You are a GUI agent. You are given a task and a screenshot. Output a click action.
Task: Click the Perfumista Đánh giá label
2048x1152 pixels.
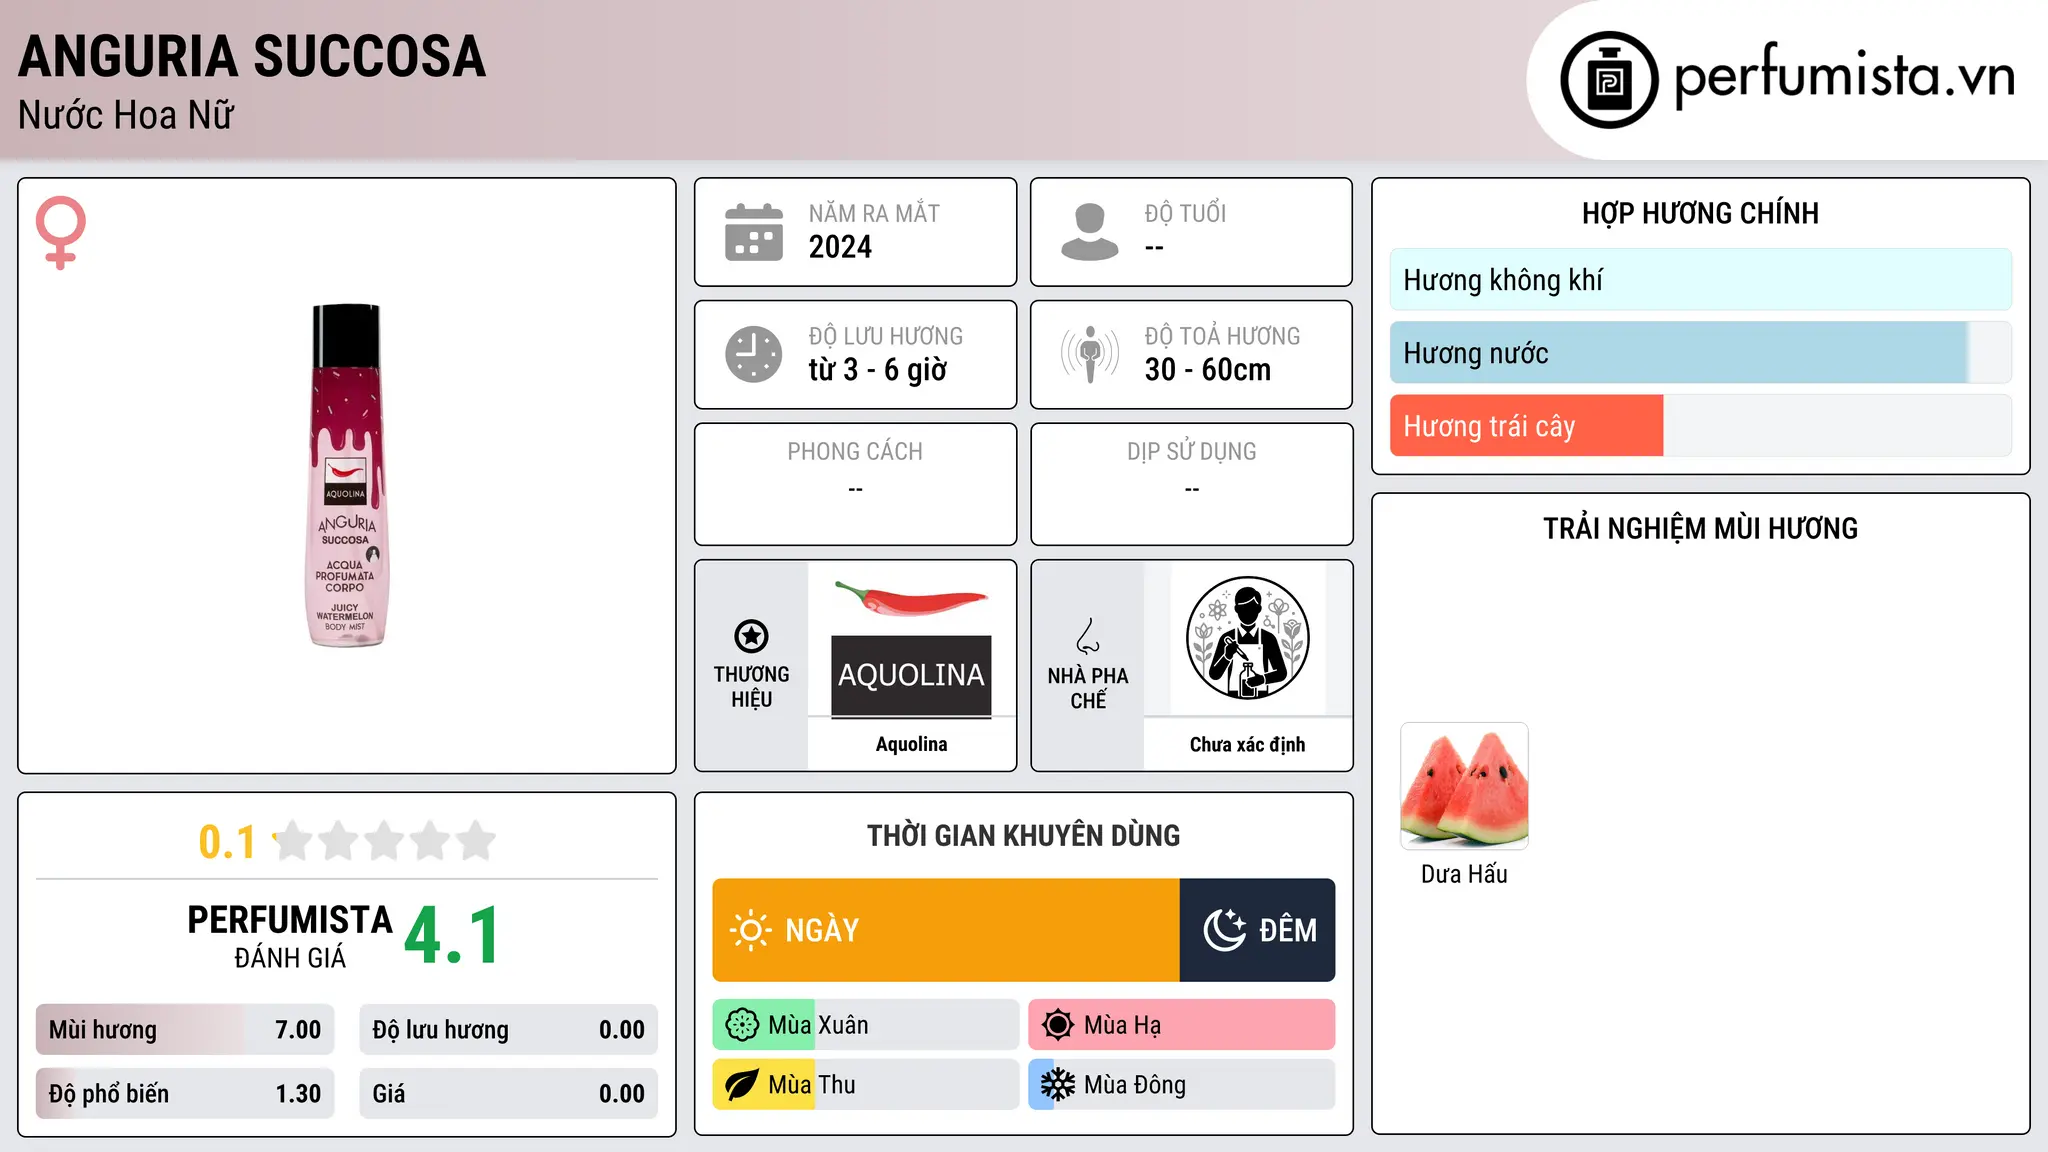click(x=290, y=937)
